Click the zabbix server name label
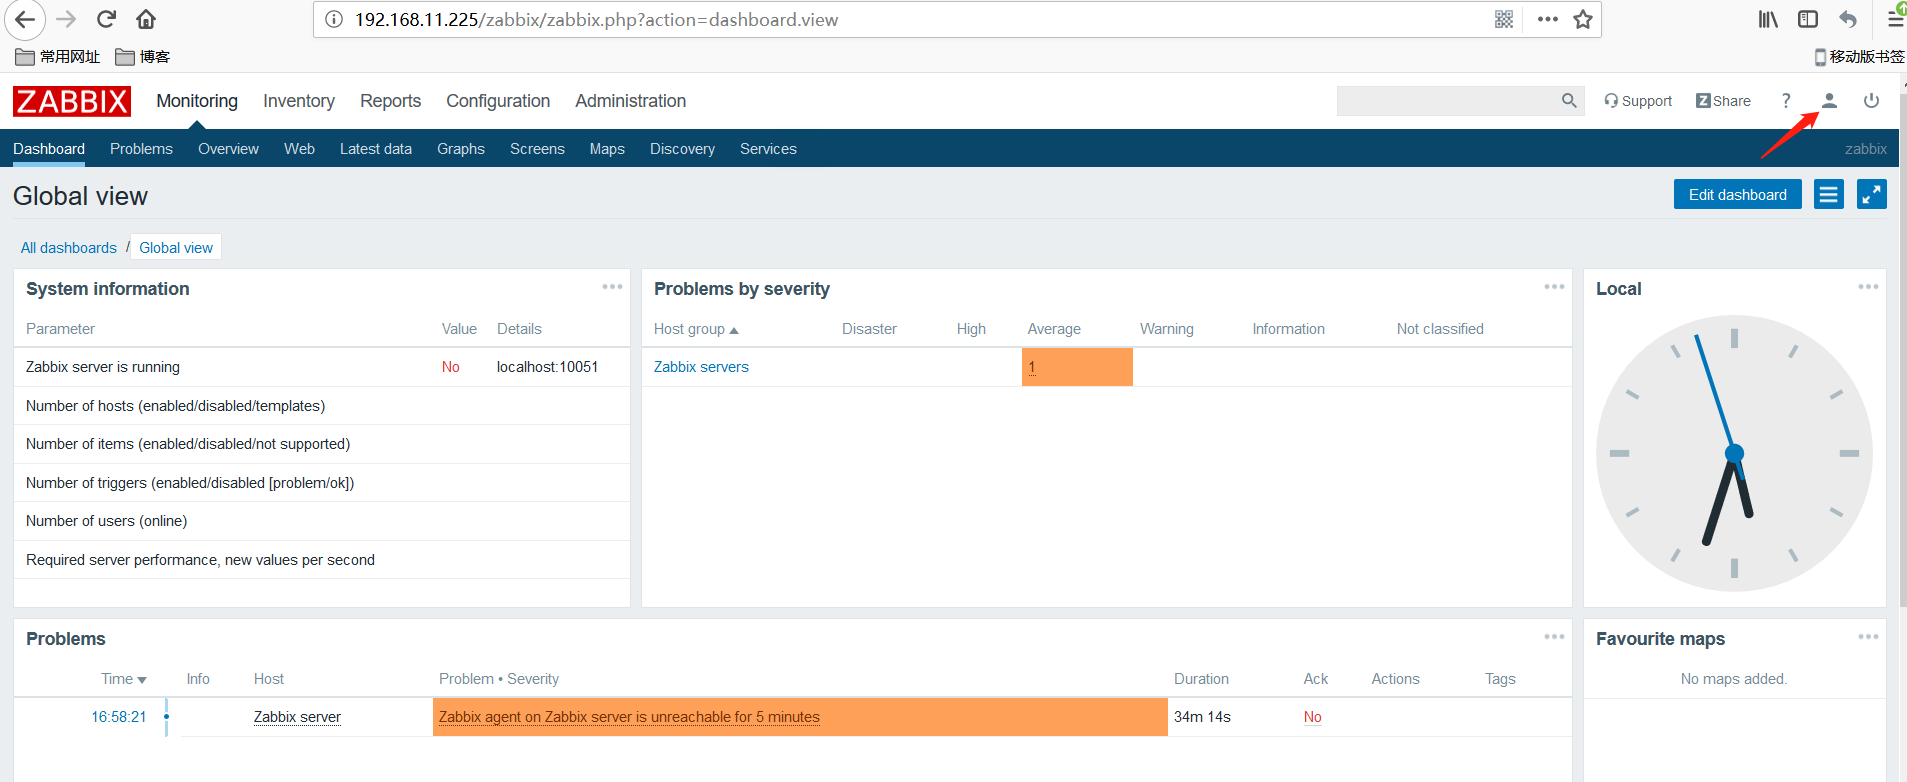 tap(1866, 149)
